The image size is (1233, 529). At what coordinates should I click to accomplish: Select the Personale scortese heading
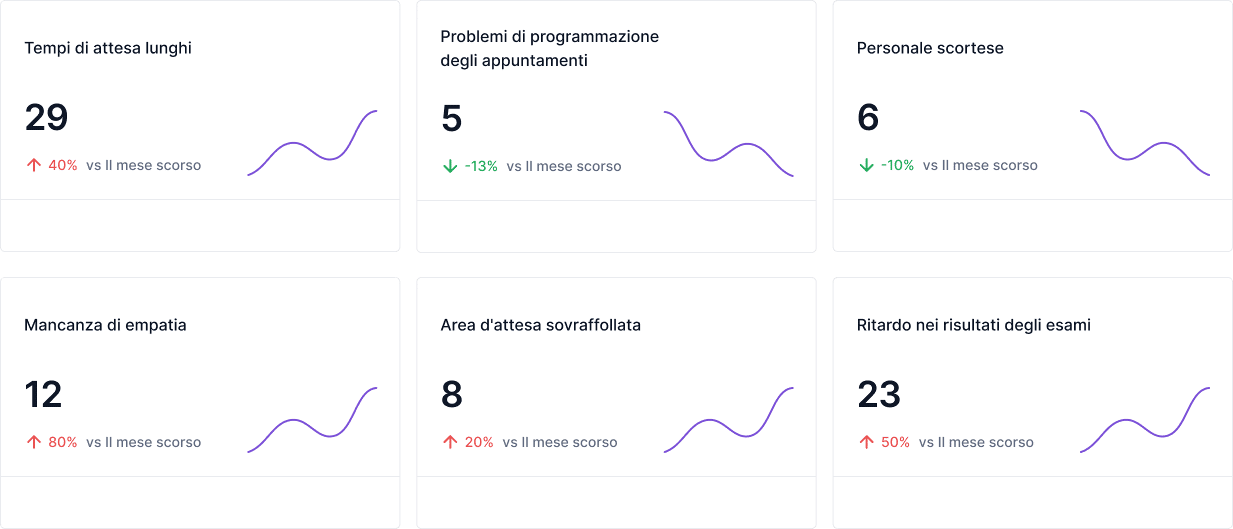930,48
